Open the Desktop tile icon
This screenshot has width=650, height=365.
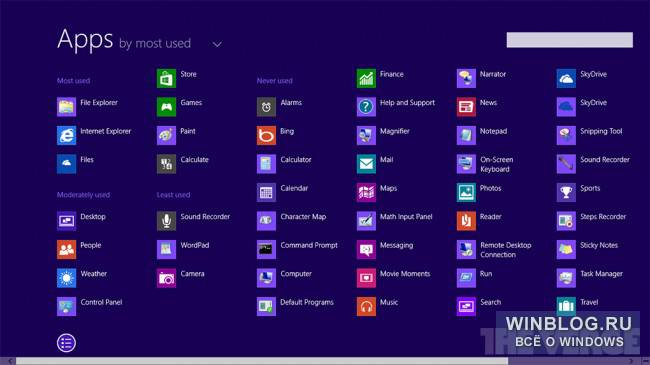coord(66,221)
